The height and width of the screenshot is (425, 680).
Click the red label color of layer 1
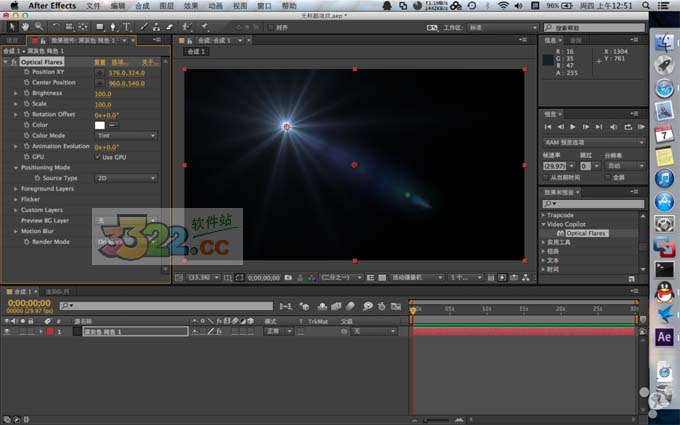50,332
